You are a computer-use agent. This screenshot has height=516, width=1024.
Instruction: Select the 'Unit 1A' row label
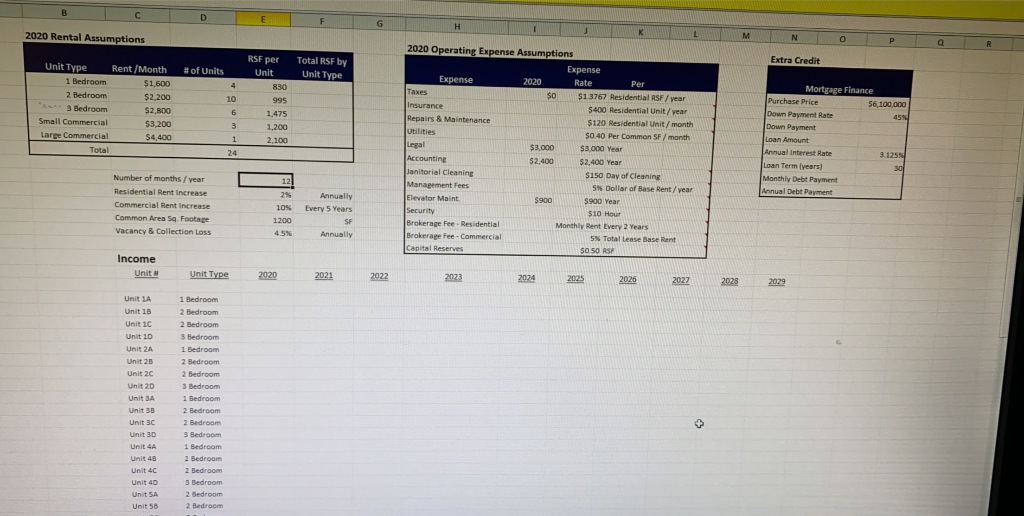coord(137,298)
